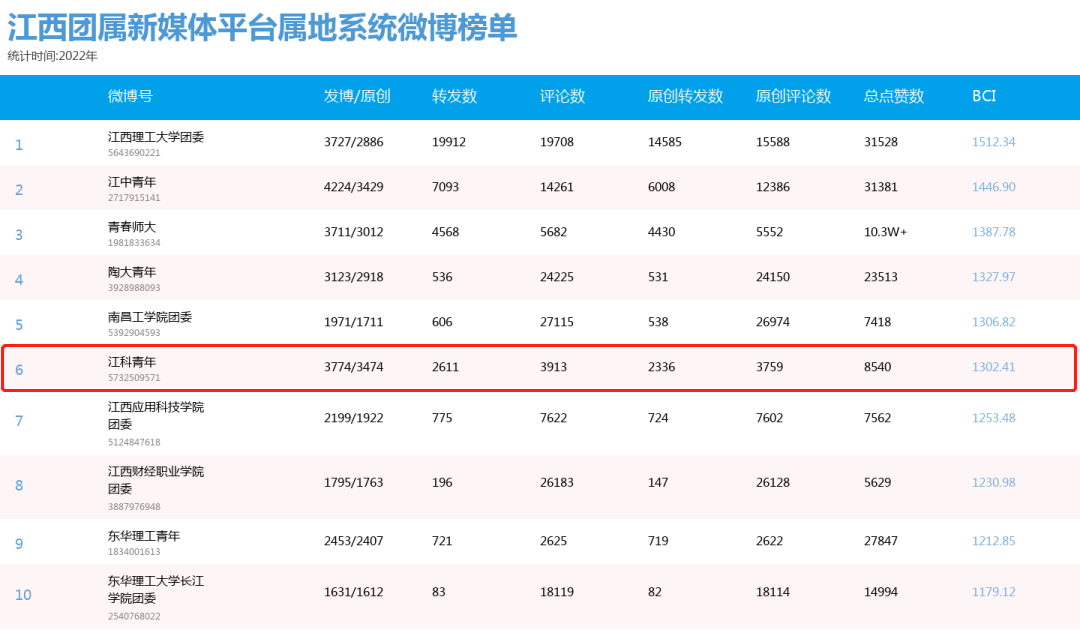Open BCI score 1230.98 link
The image size is (1080, 633).
click(993, 483)
